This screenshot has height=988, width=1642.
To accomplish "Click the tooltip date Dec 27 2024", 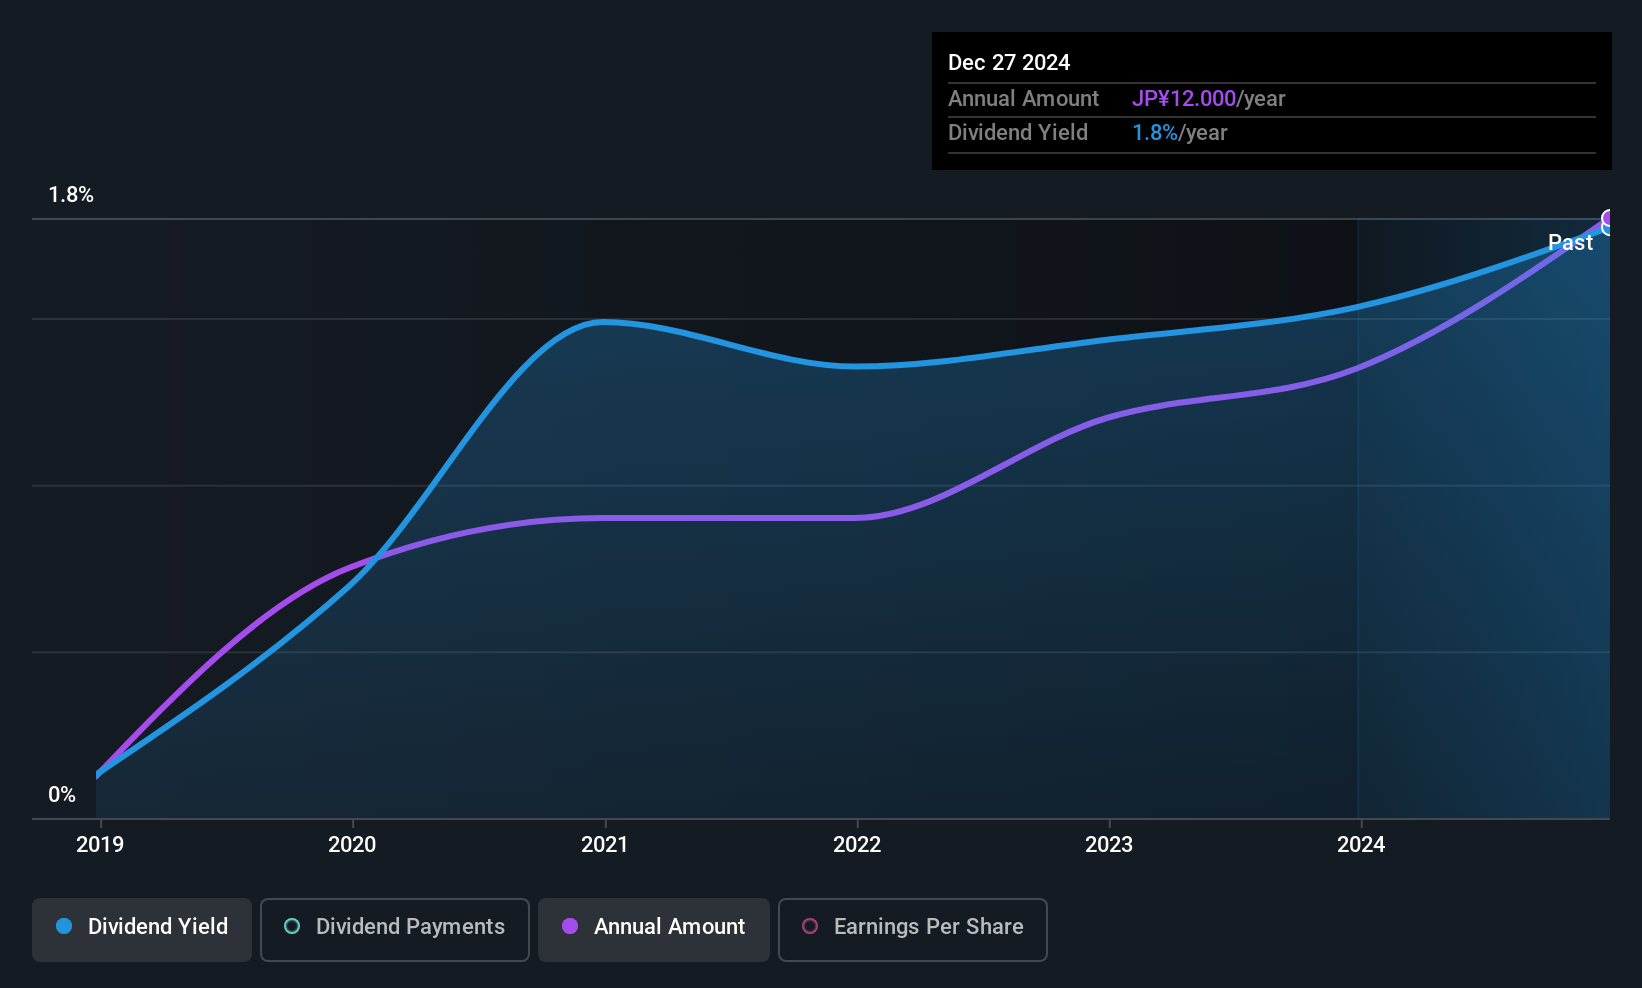I will (x=1009, y=63).
